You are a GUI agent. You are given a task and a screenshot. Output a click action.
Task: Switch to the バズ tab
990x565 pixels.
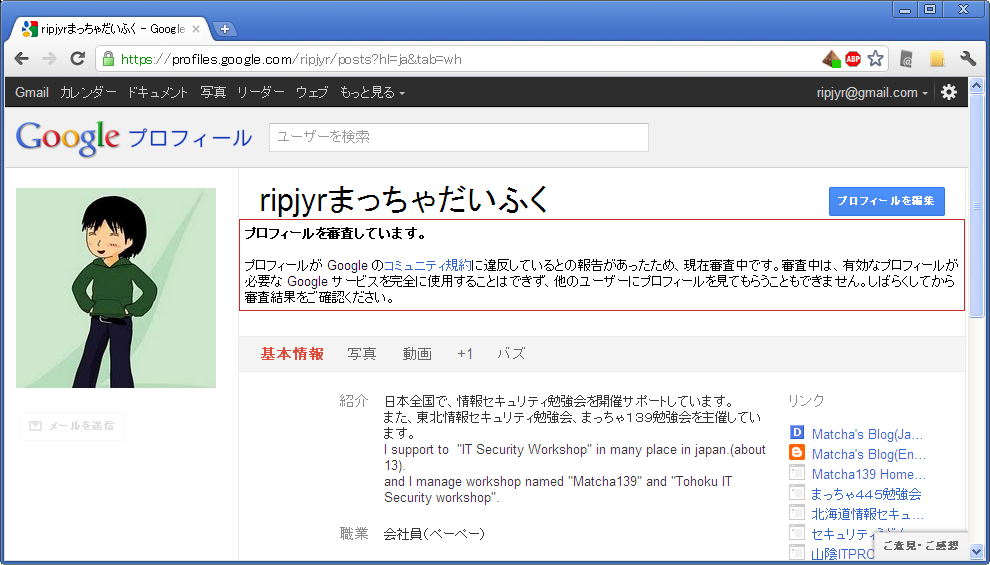click(x=511, y=354)
